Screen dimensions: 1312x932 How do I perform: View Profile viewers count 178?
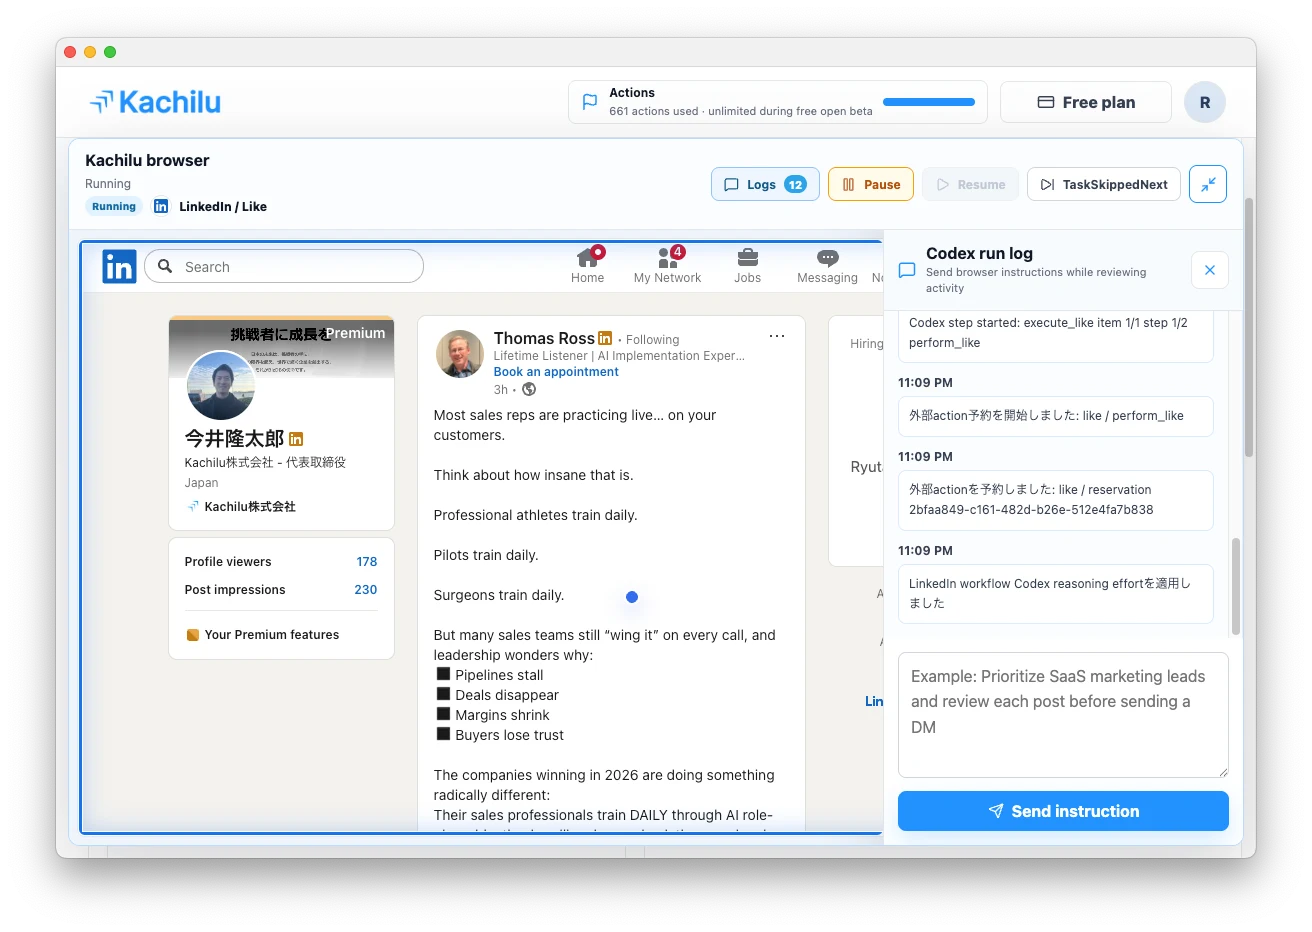(367, 562)
